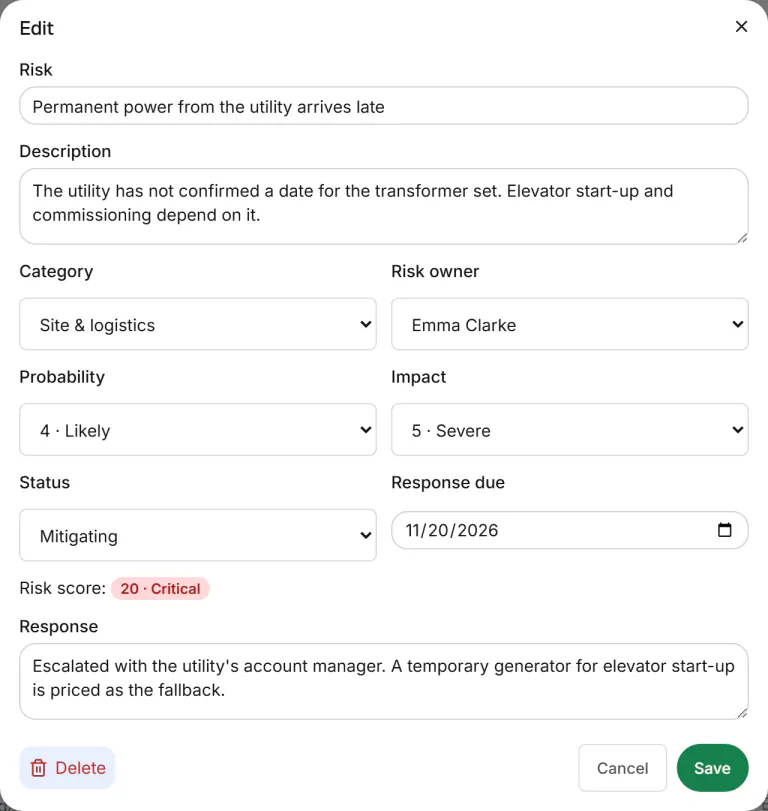The image size is (768, 811).
Task: Click into the Response text area
Action: coord(384,682)
